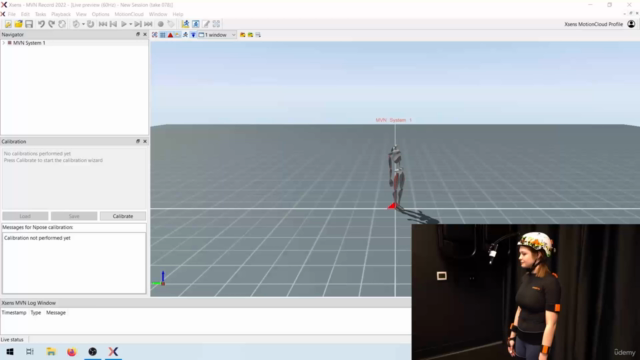Jump to the last frame
640x360 pixels.
click(x=148, y=24)
